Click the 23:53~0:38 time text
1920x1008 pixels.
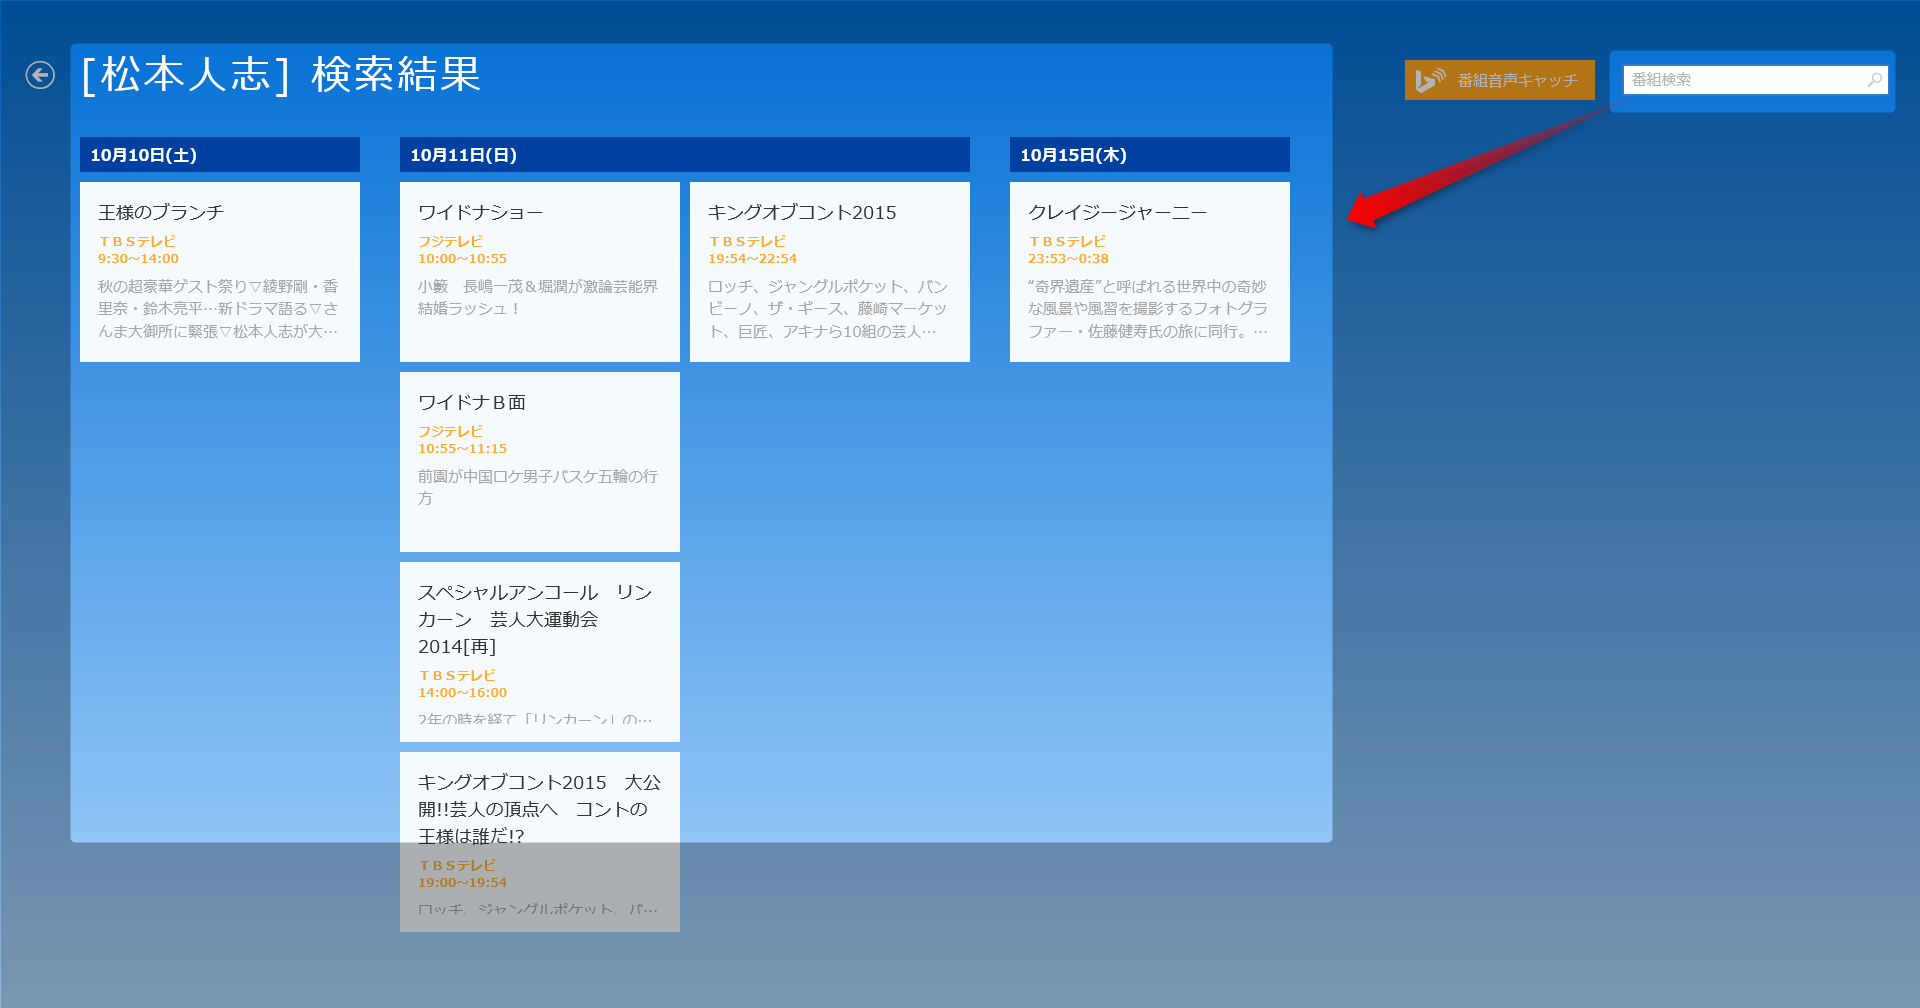[x=1068, y=259]
